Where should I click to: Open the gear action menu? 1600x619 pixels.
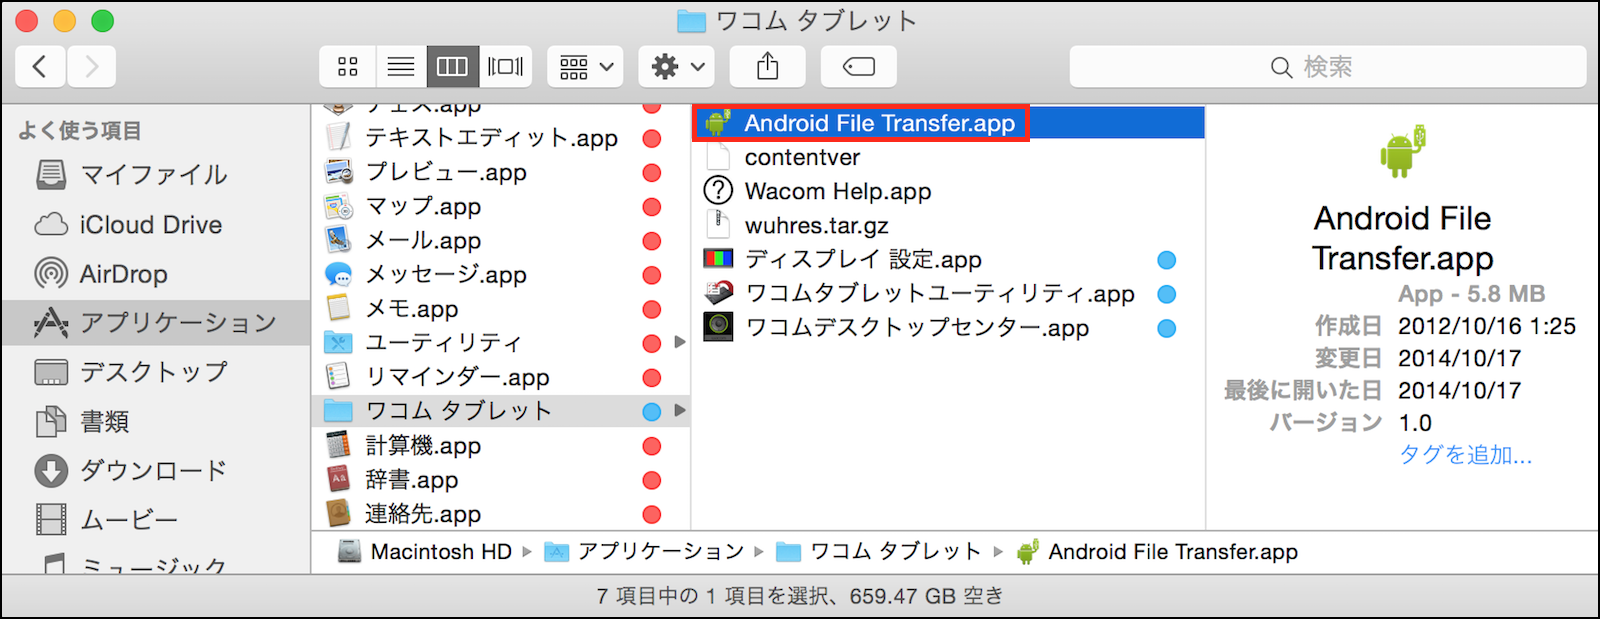[677, 67]
